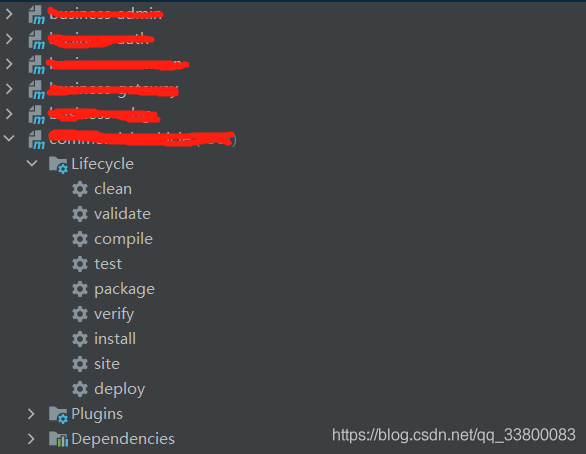Expand the Plugins node chevron
This screenshot has width=586, height=454.
(x=31, y=414)
